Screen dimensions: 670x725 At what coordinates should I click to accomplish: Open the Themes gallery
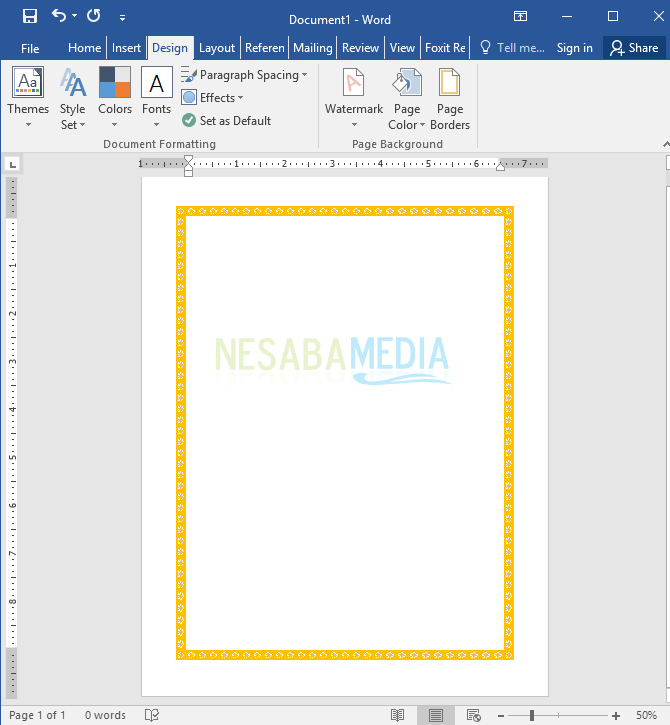(28, 98)
